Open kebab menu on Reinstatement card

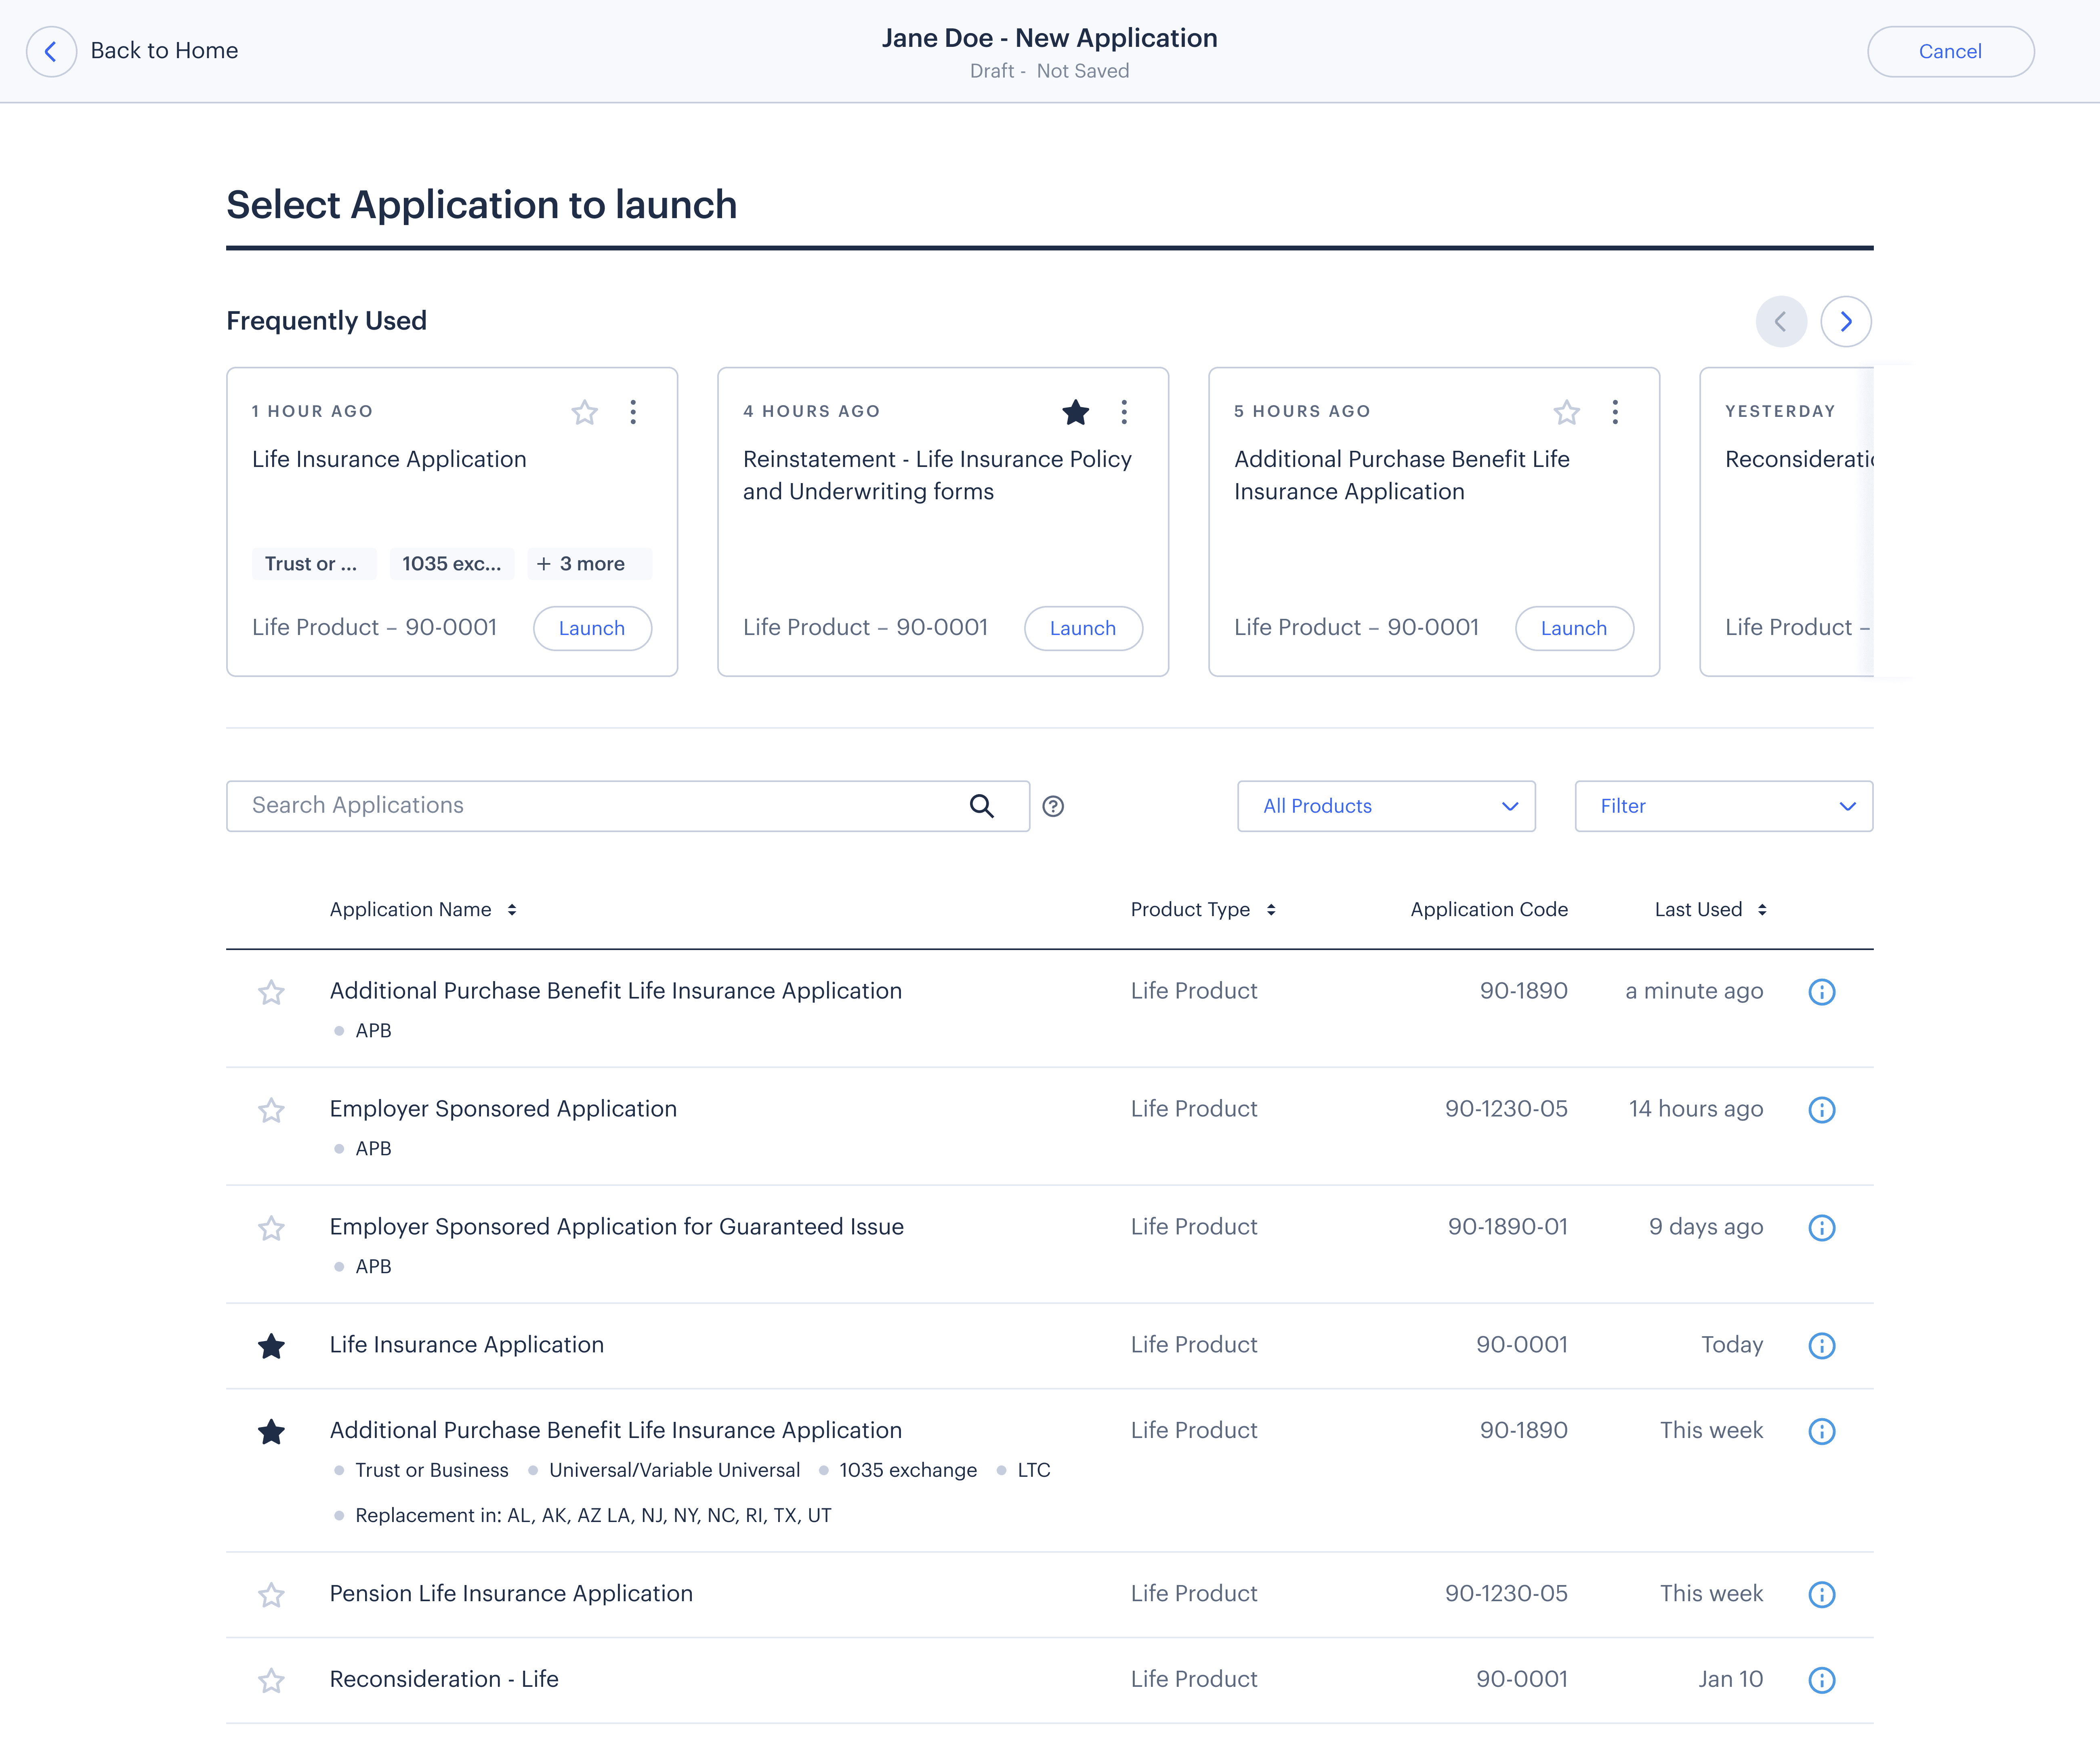click(1124, 412)
